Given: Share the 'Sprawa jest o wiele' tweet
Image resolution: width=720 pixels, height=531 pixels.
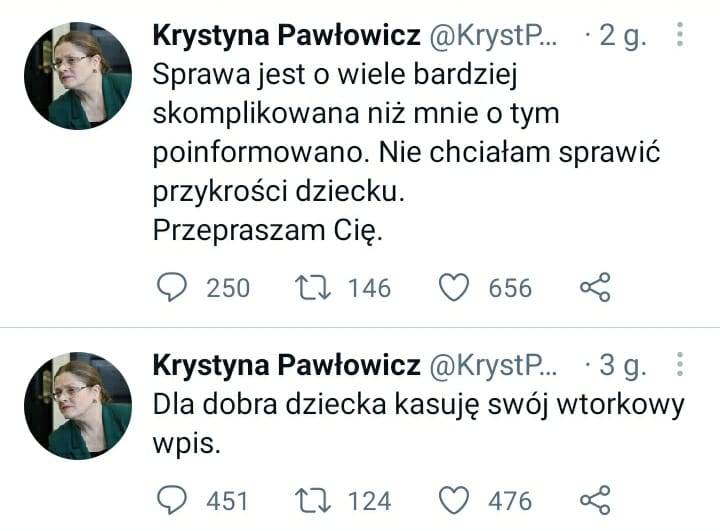Looking at the screenshot, I should (x=594, y=289).
